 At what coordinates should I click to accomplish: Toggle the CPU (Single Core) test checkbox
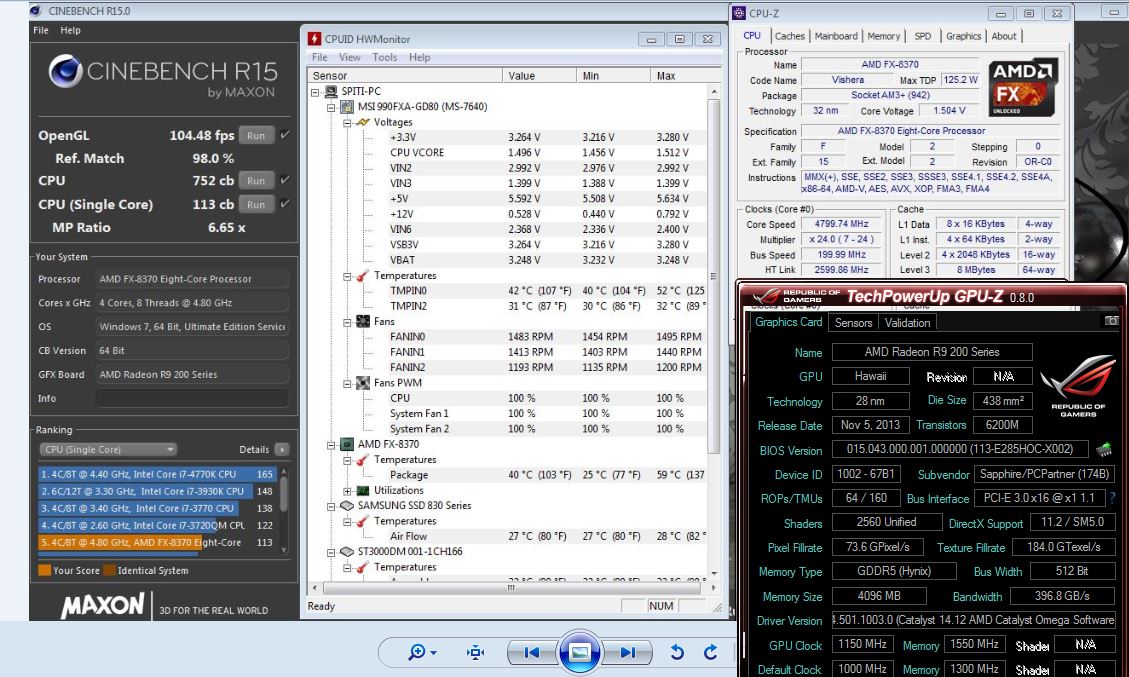[x=285, y=204]
